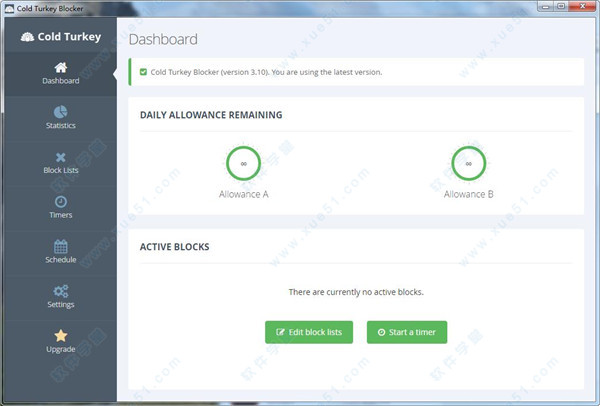This screenshot has height=406, width=600.
Task: Go to Statistics label in sidebar
Action: pyautogui.click(x=61, y=126)
